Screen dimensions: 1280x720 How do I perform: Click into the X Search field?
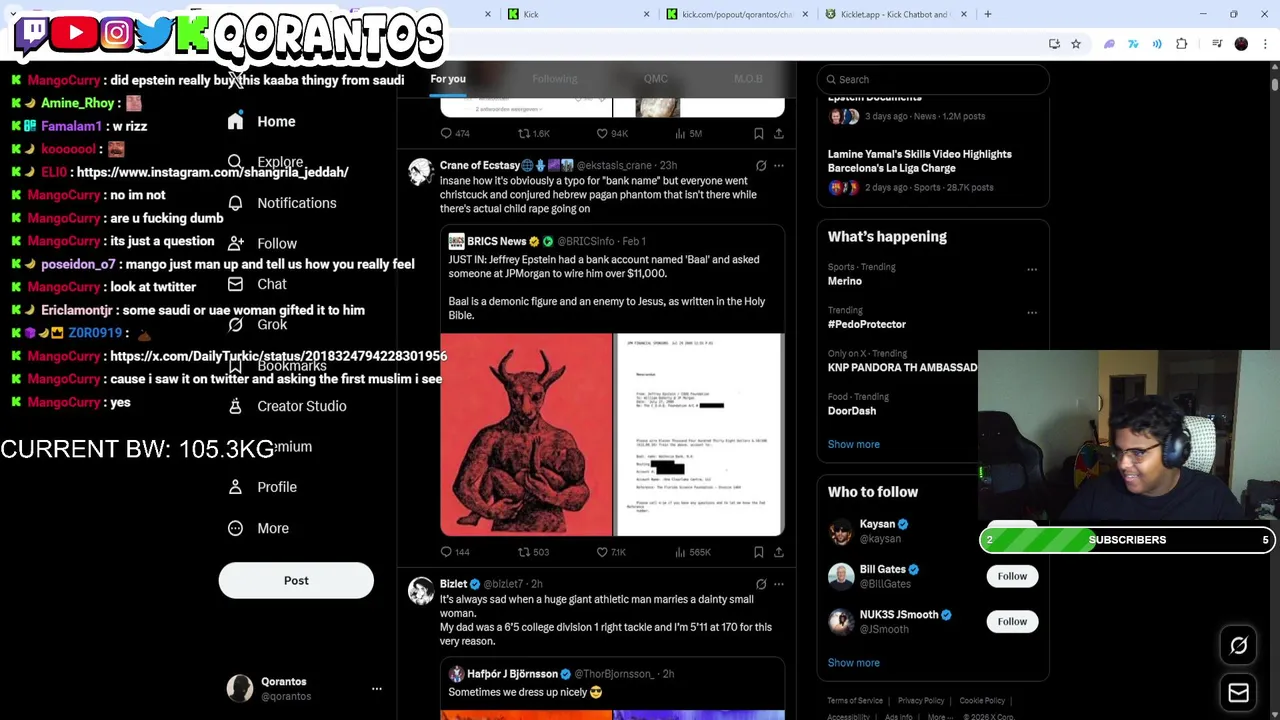(x=933, y=79)
